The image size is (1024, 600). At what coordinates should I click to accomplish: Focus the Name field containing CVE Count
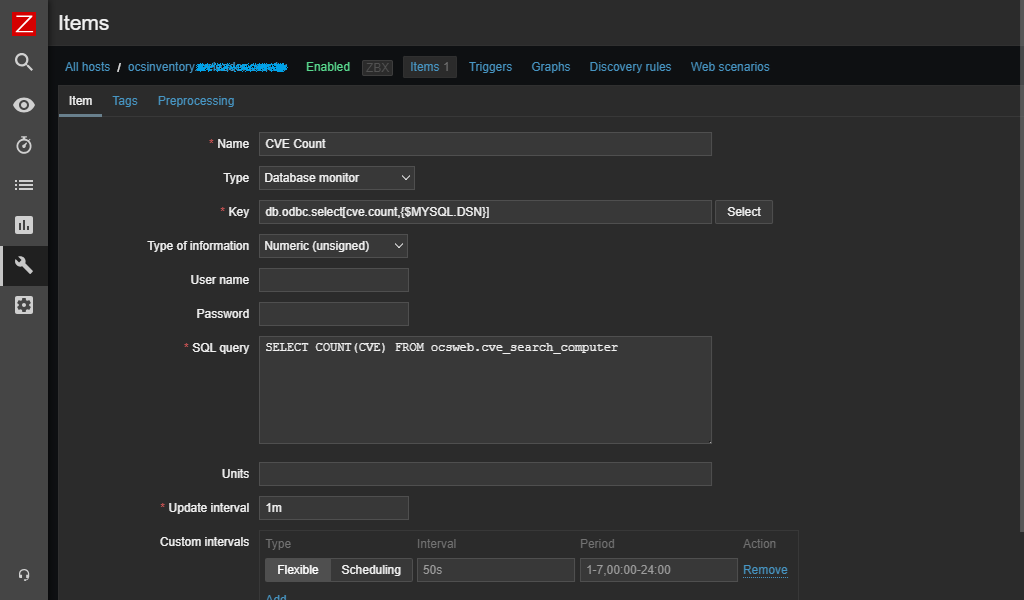(485, 144)
